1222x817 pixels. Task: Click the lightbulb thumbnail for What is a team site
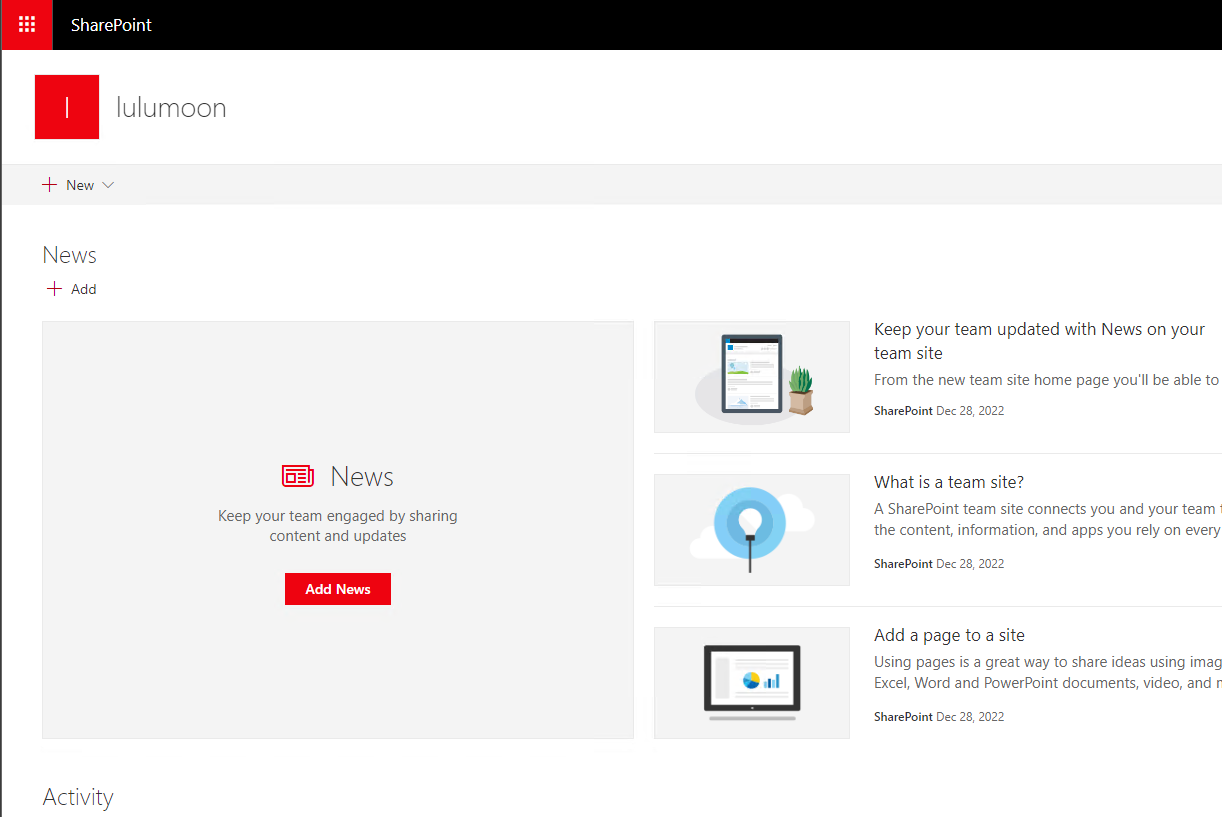[x=751, y=529]
